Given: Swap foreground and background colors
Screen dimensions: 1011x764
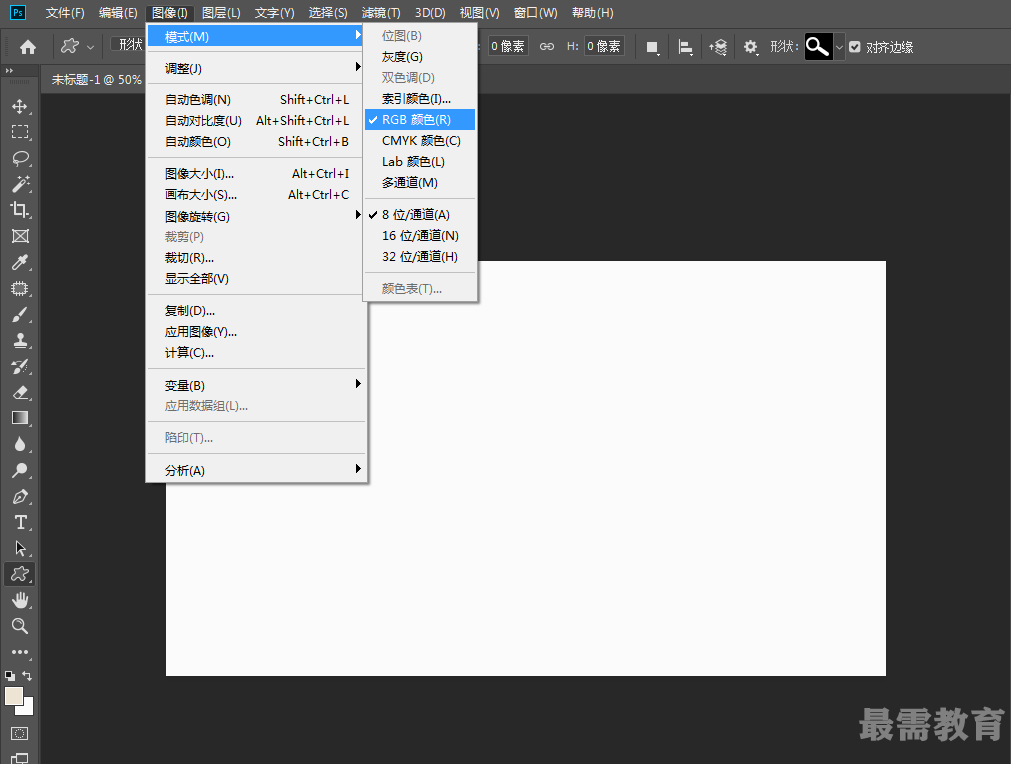Looking at the screenshot, I should [27, 676].
